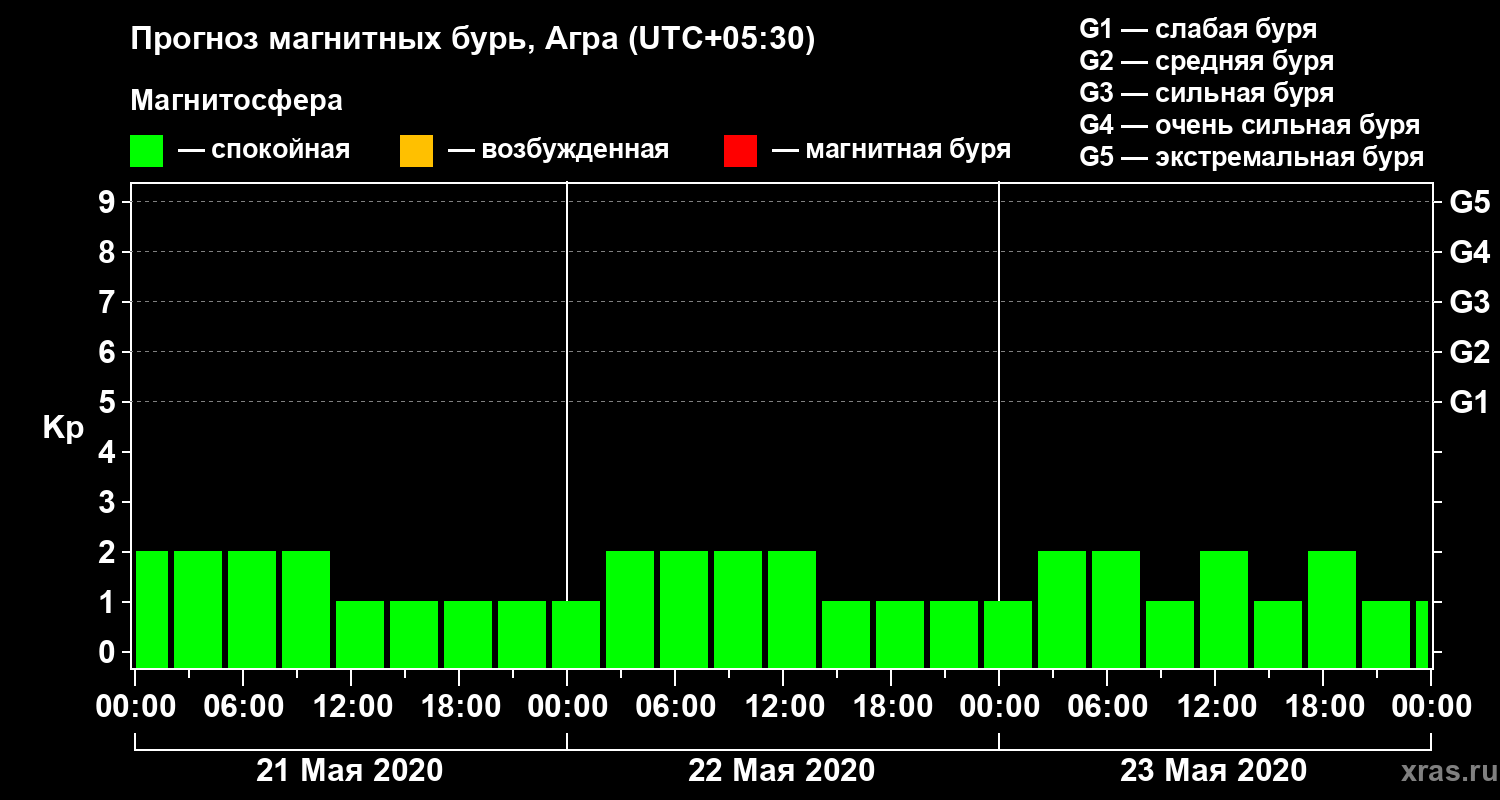Screen dimensions: 1500x800
Task: Click the '22 Мая 2020' date label
Action: point(782,771)
